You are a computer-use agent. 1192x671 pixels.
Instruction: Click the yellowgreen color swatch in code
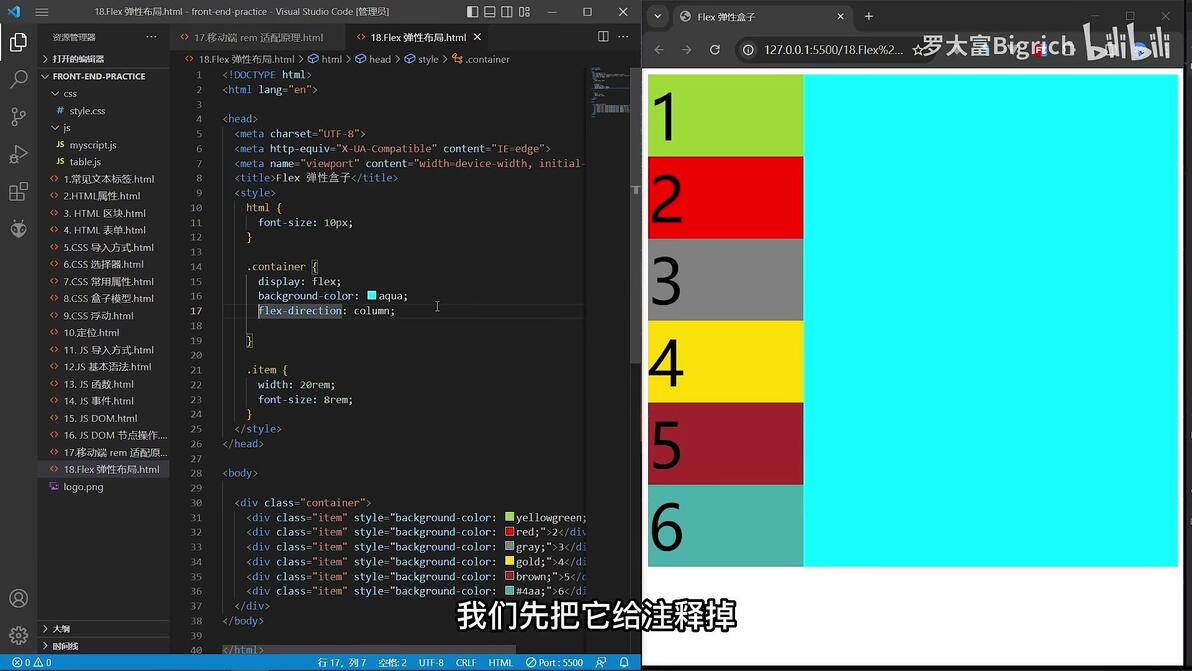point(509,517)
